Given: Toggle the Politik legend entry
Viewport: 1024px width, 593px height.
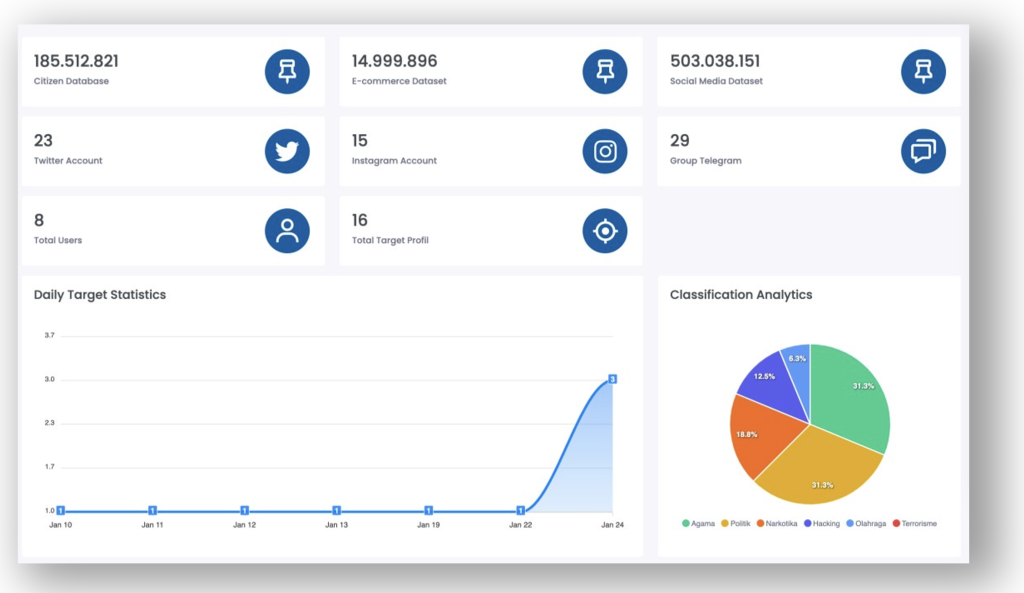Looking at the screenshot, I should click(735, 523).
